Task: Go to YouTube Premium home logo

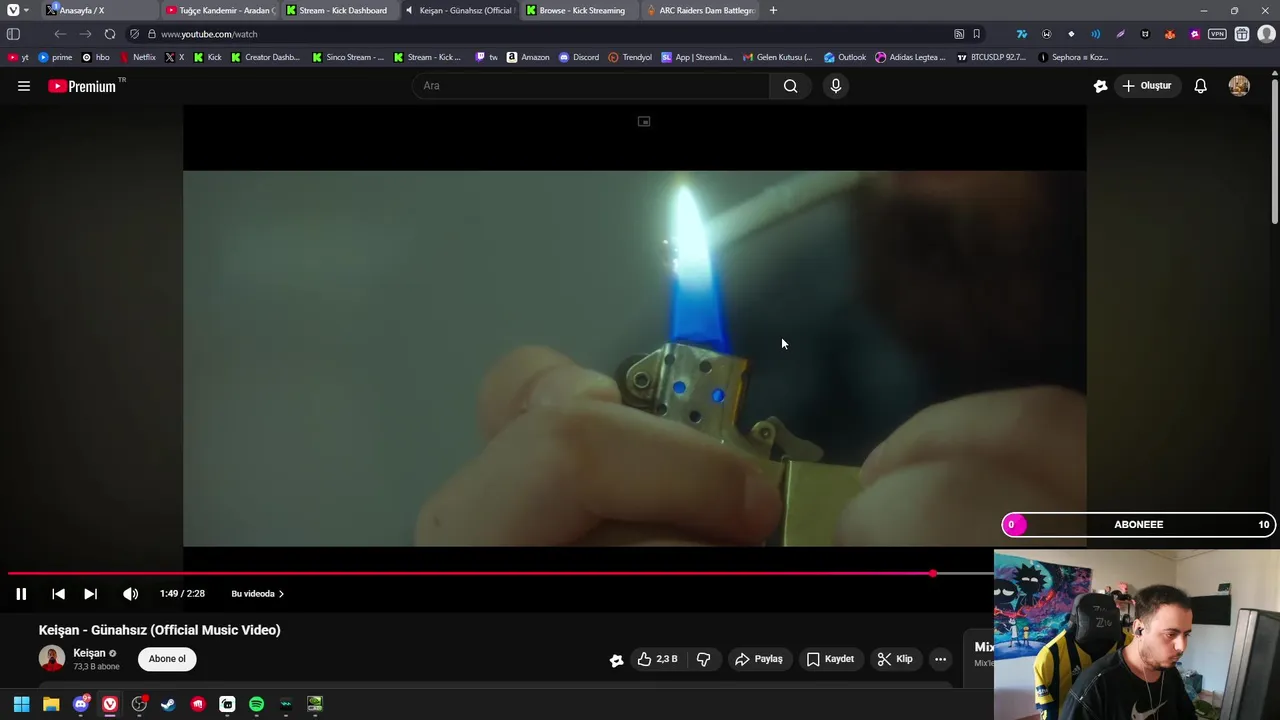Action: coord(82,86)
